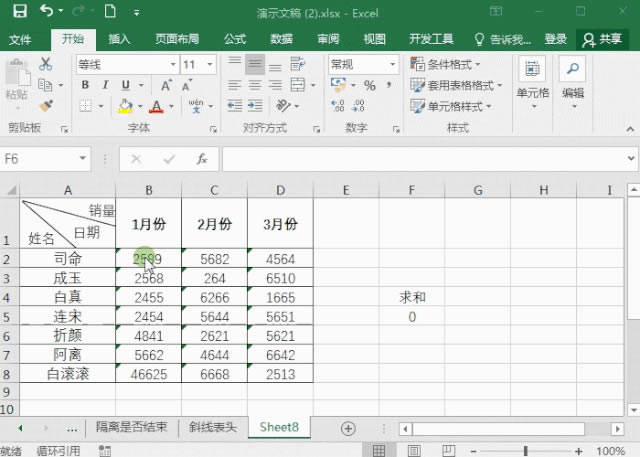Click the Undo arrow icon
This screenshot has width=640, height=457.
coord(49,12)
